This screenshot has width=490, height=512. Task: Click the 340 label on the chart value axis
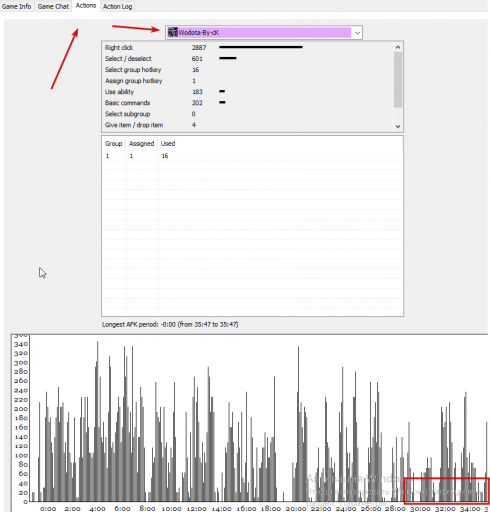pos(21,344)
